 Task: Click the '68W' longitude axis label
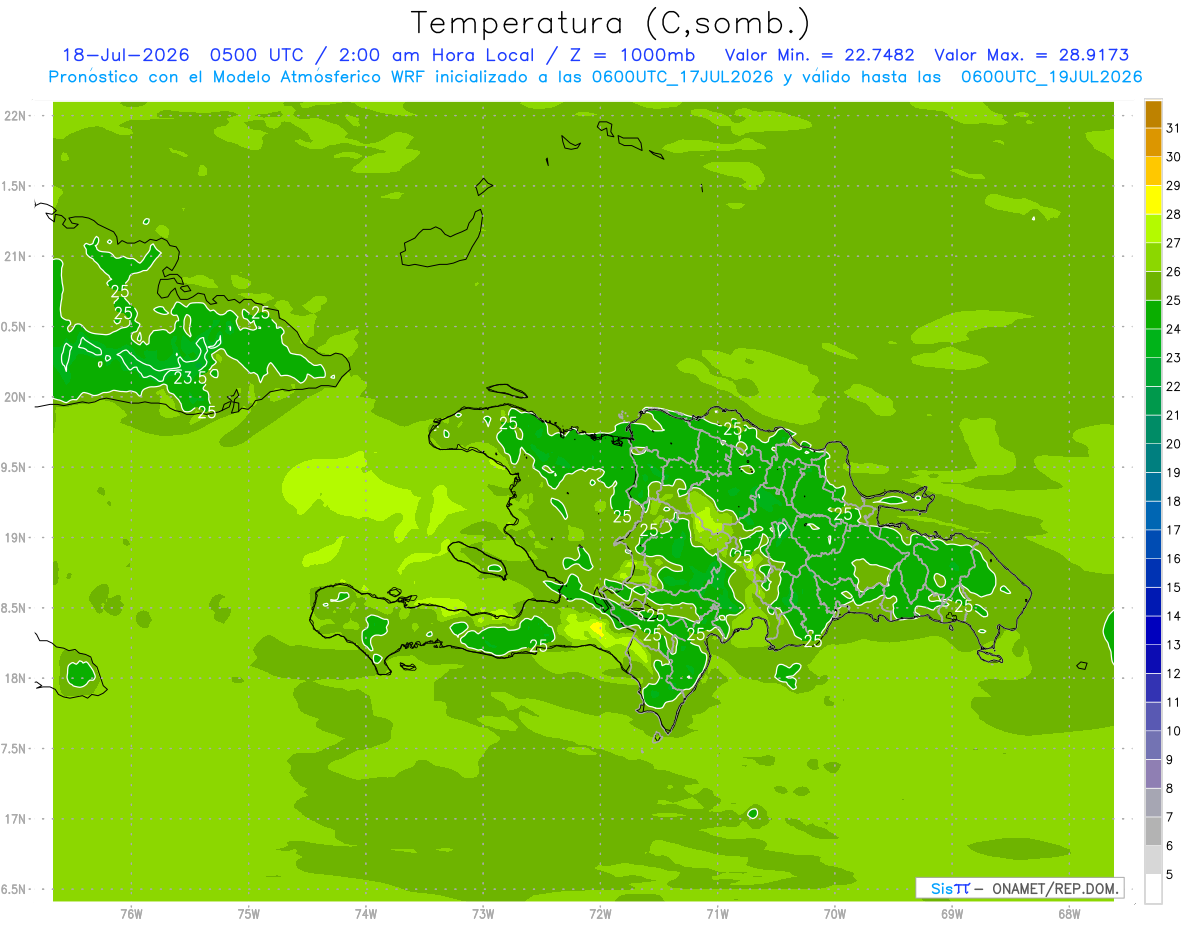tap(1069, 914)
